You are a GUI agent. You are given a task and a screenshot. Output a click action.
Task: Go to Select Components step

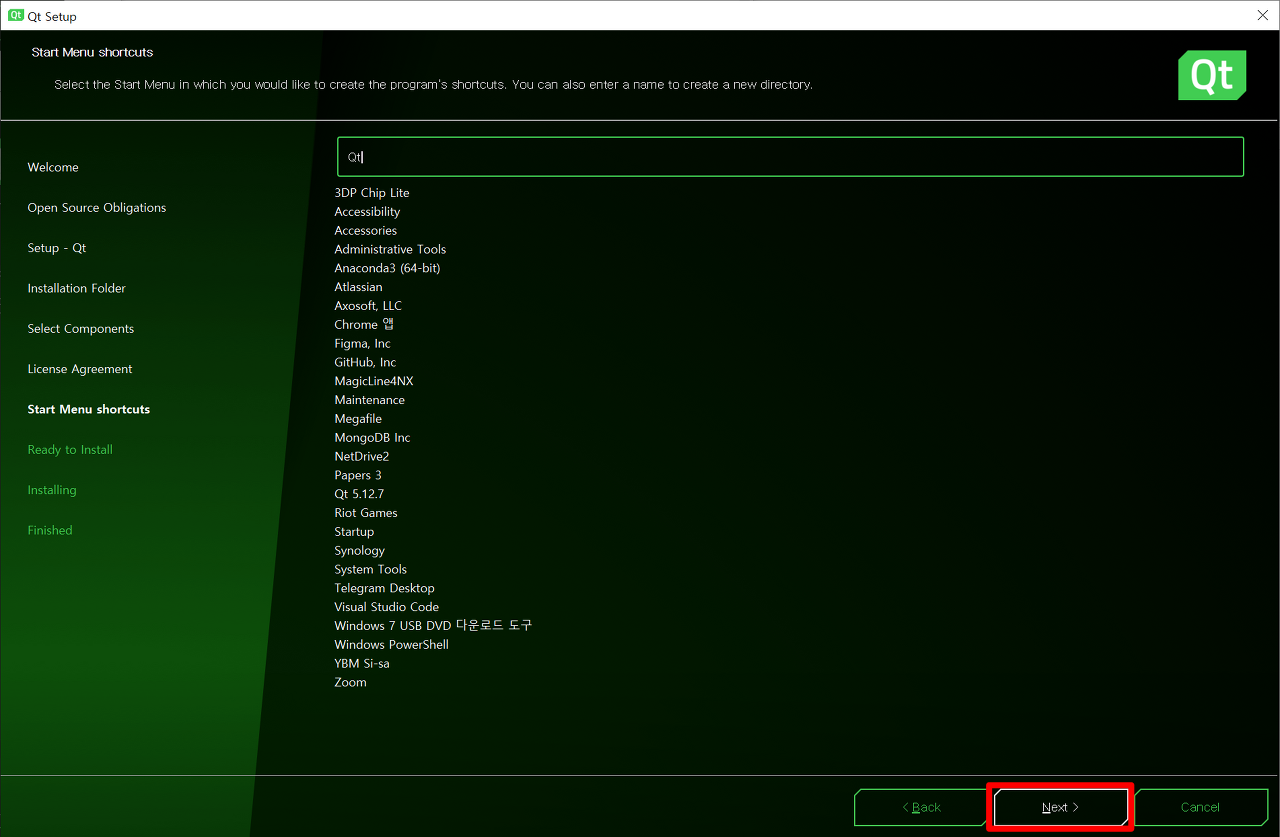(x=81, y=329)
